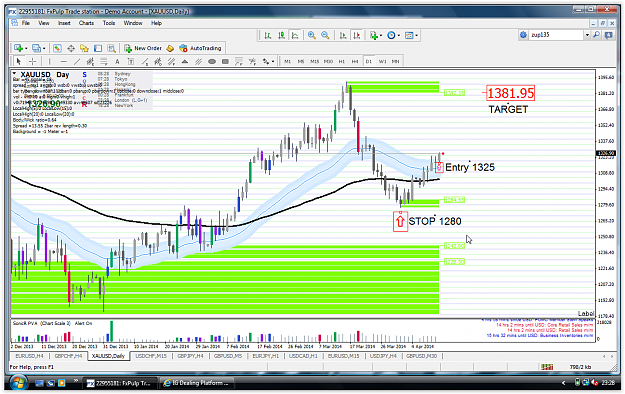
Task: Open the Indicators list icon
Action: click(x=373, y=35)
